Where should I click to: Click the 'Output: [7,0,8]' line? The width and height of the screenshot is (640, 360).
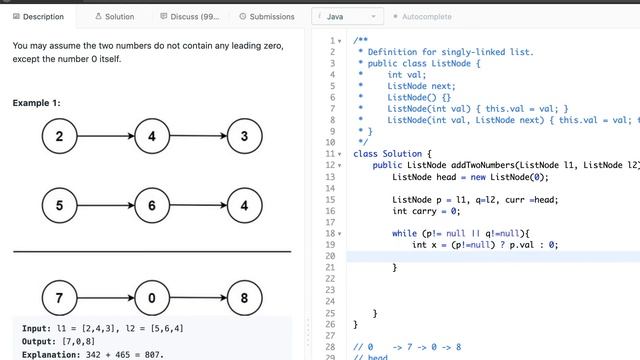pos(58,342)
